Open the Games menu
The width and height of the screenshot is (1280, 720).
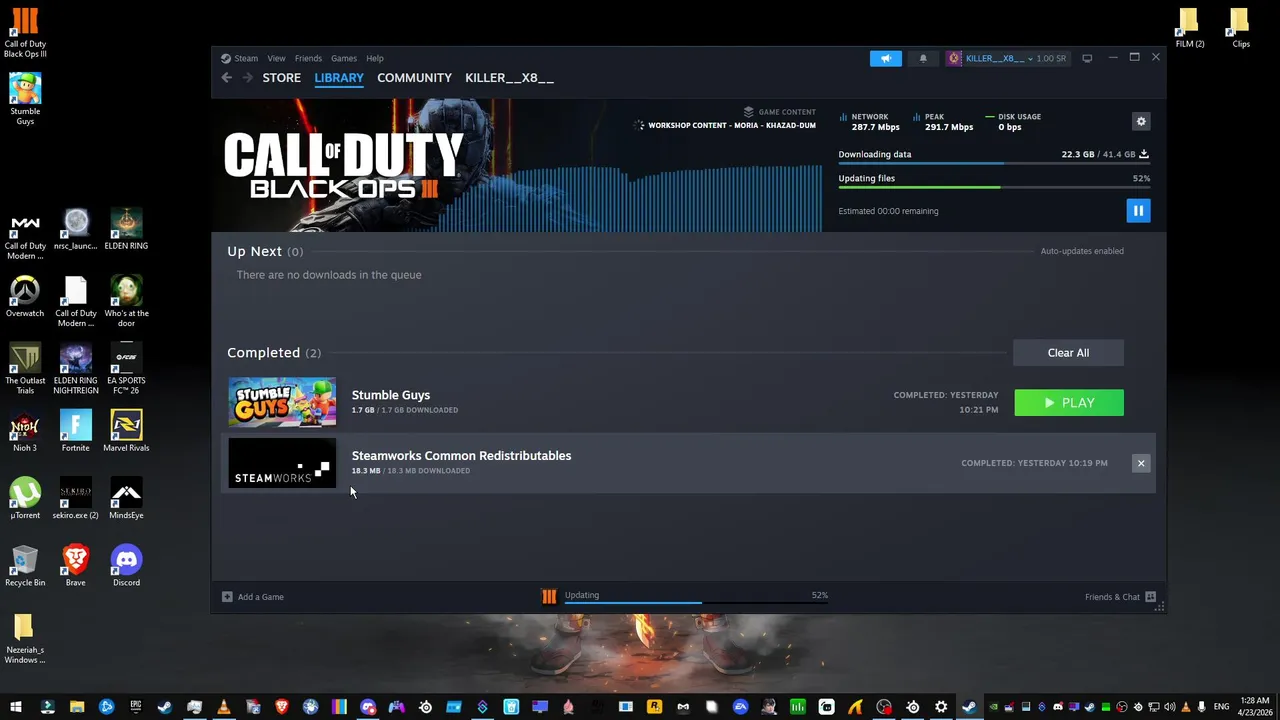344,58
